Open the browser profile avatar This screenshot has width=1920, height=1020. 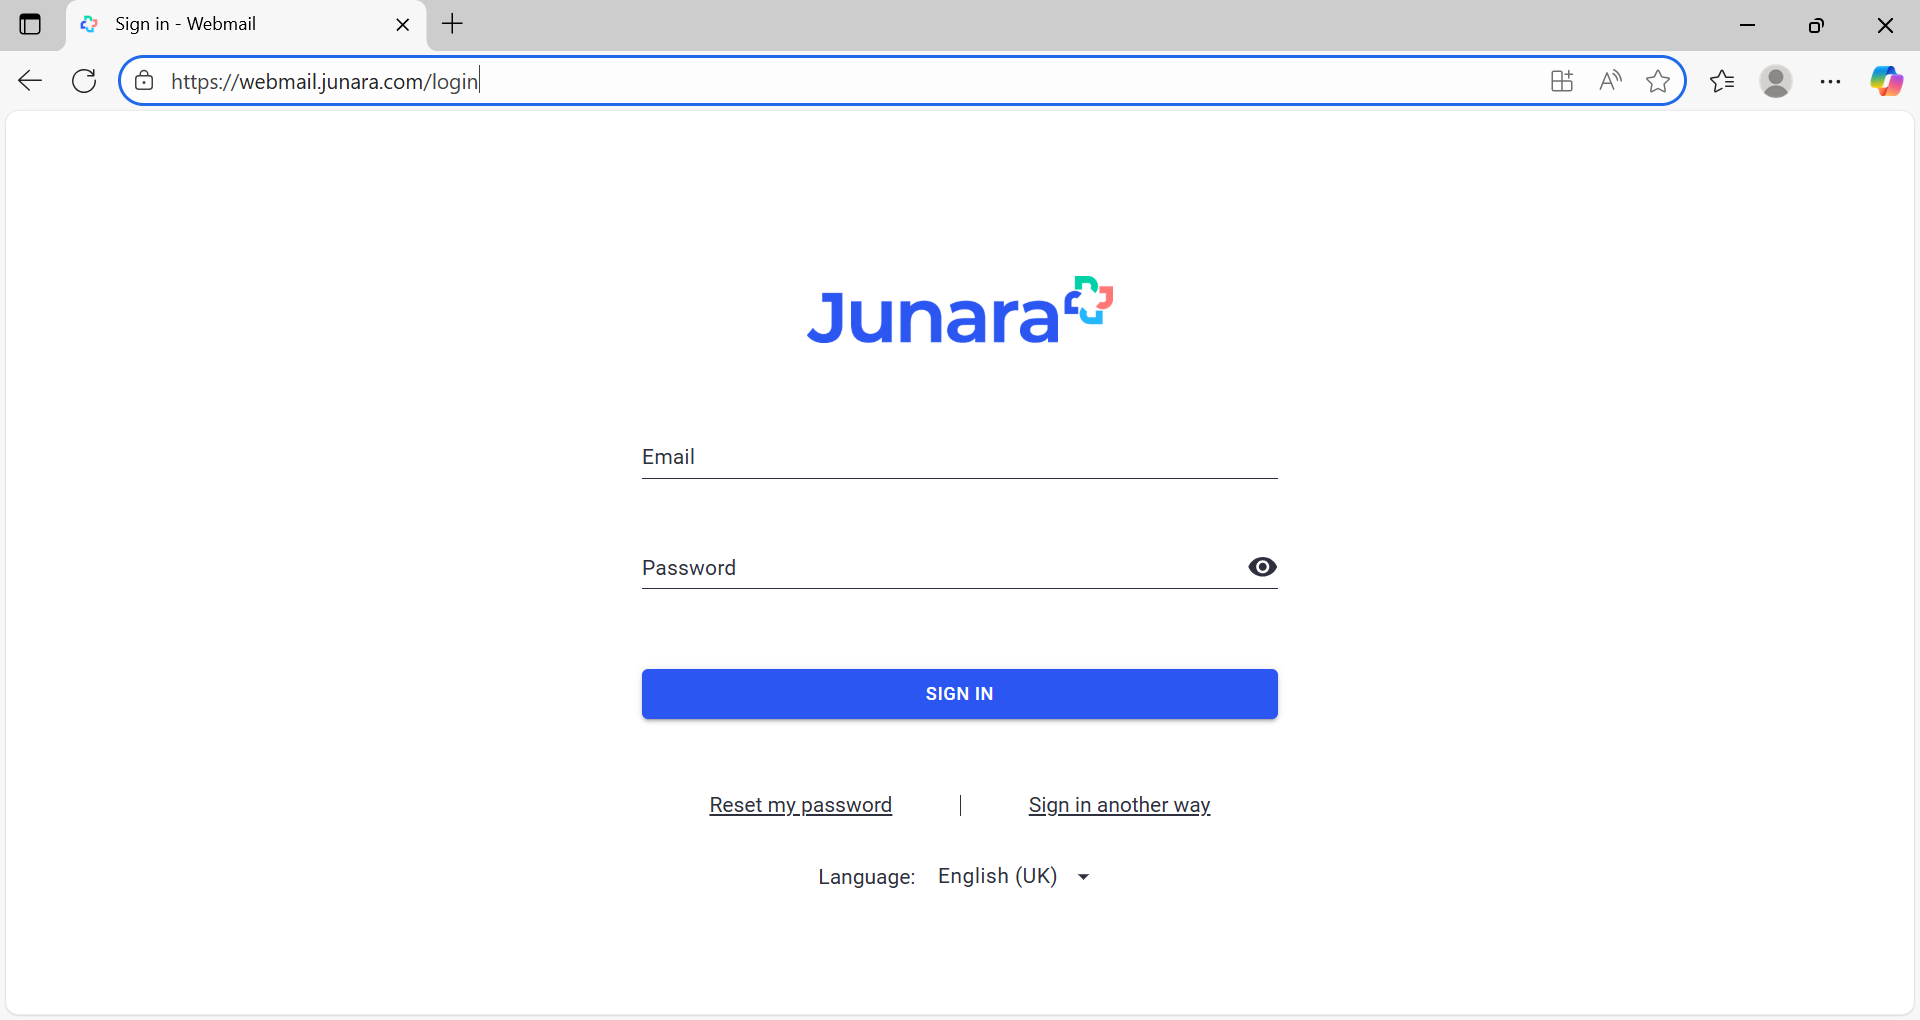[x=1776, y=81]
